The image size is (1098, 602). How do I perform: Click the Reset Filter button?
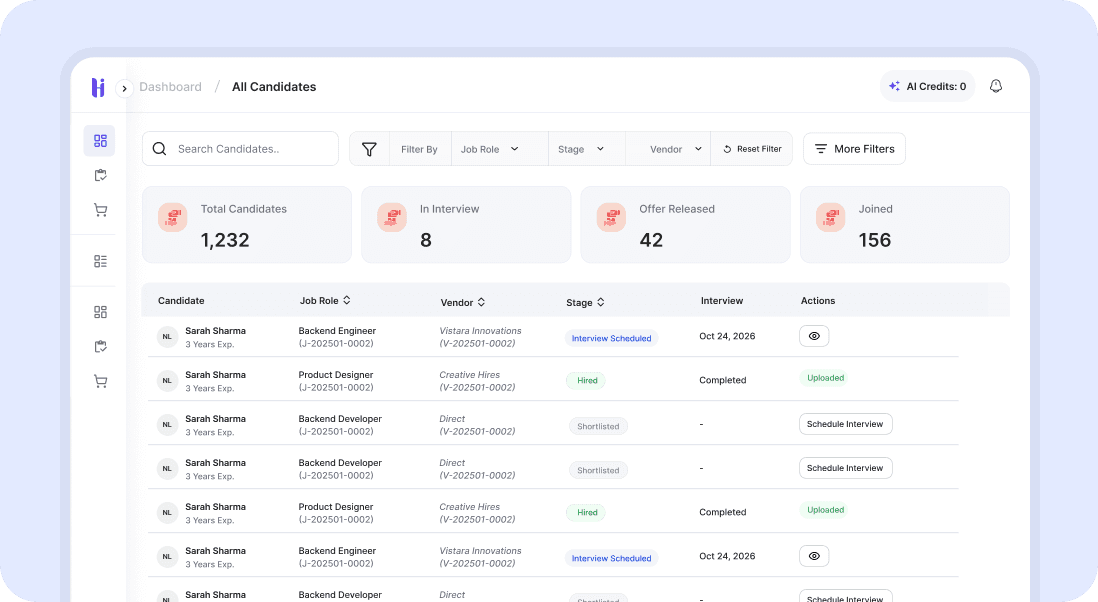(x=751, y=148)
